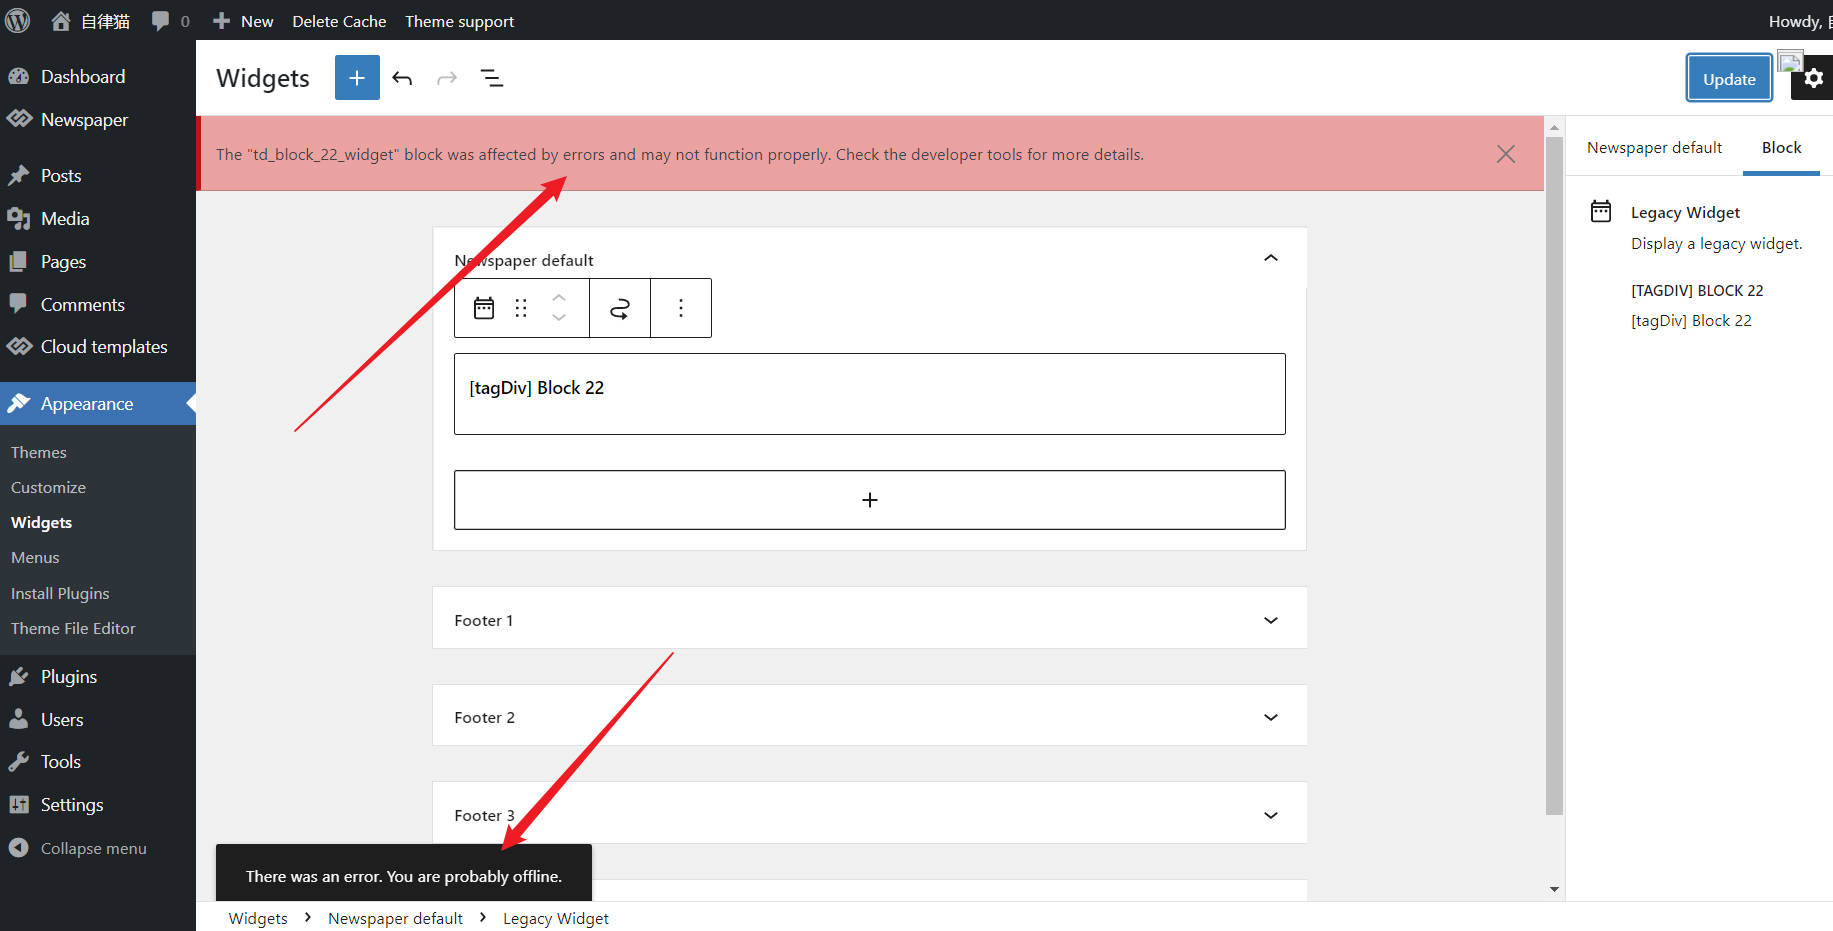Click Delete Cache in admin bar
Screen dimensions: 1833x931
click(339, 21)
